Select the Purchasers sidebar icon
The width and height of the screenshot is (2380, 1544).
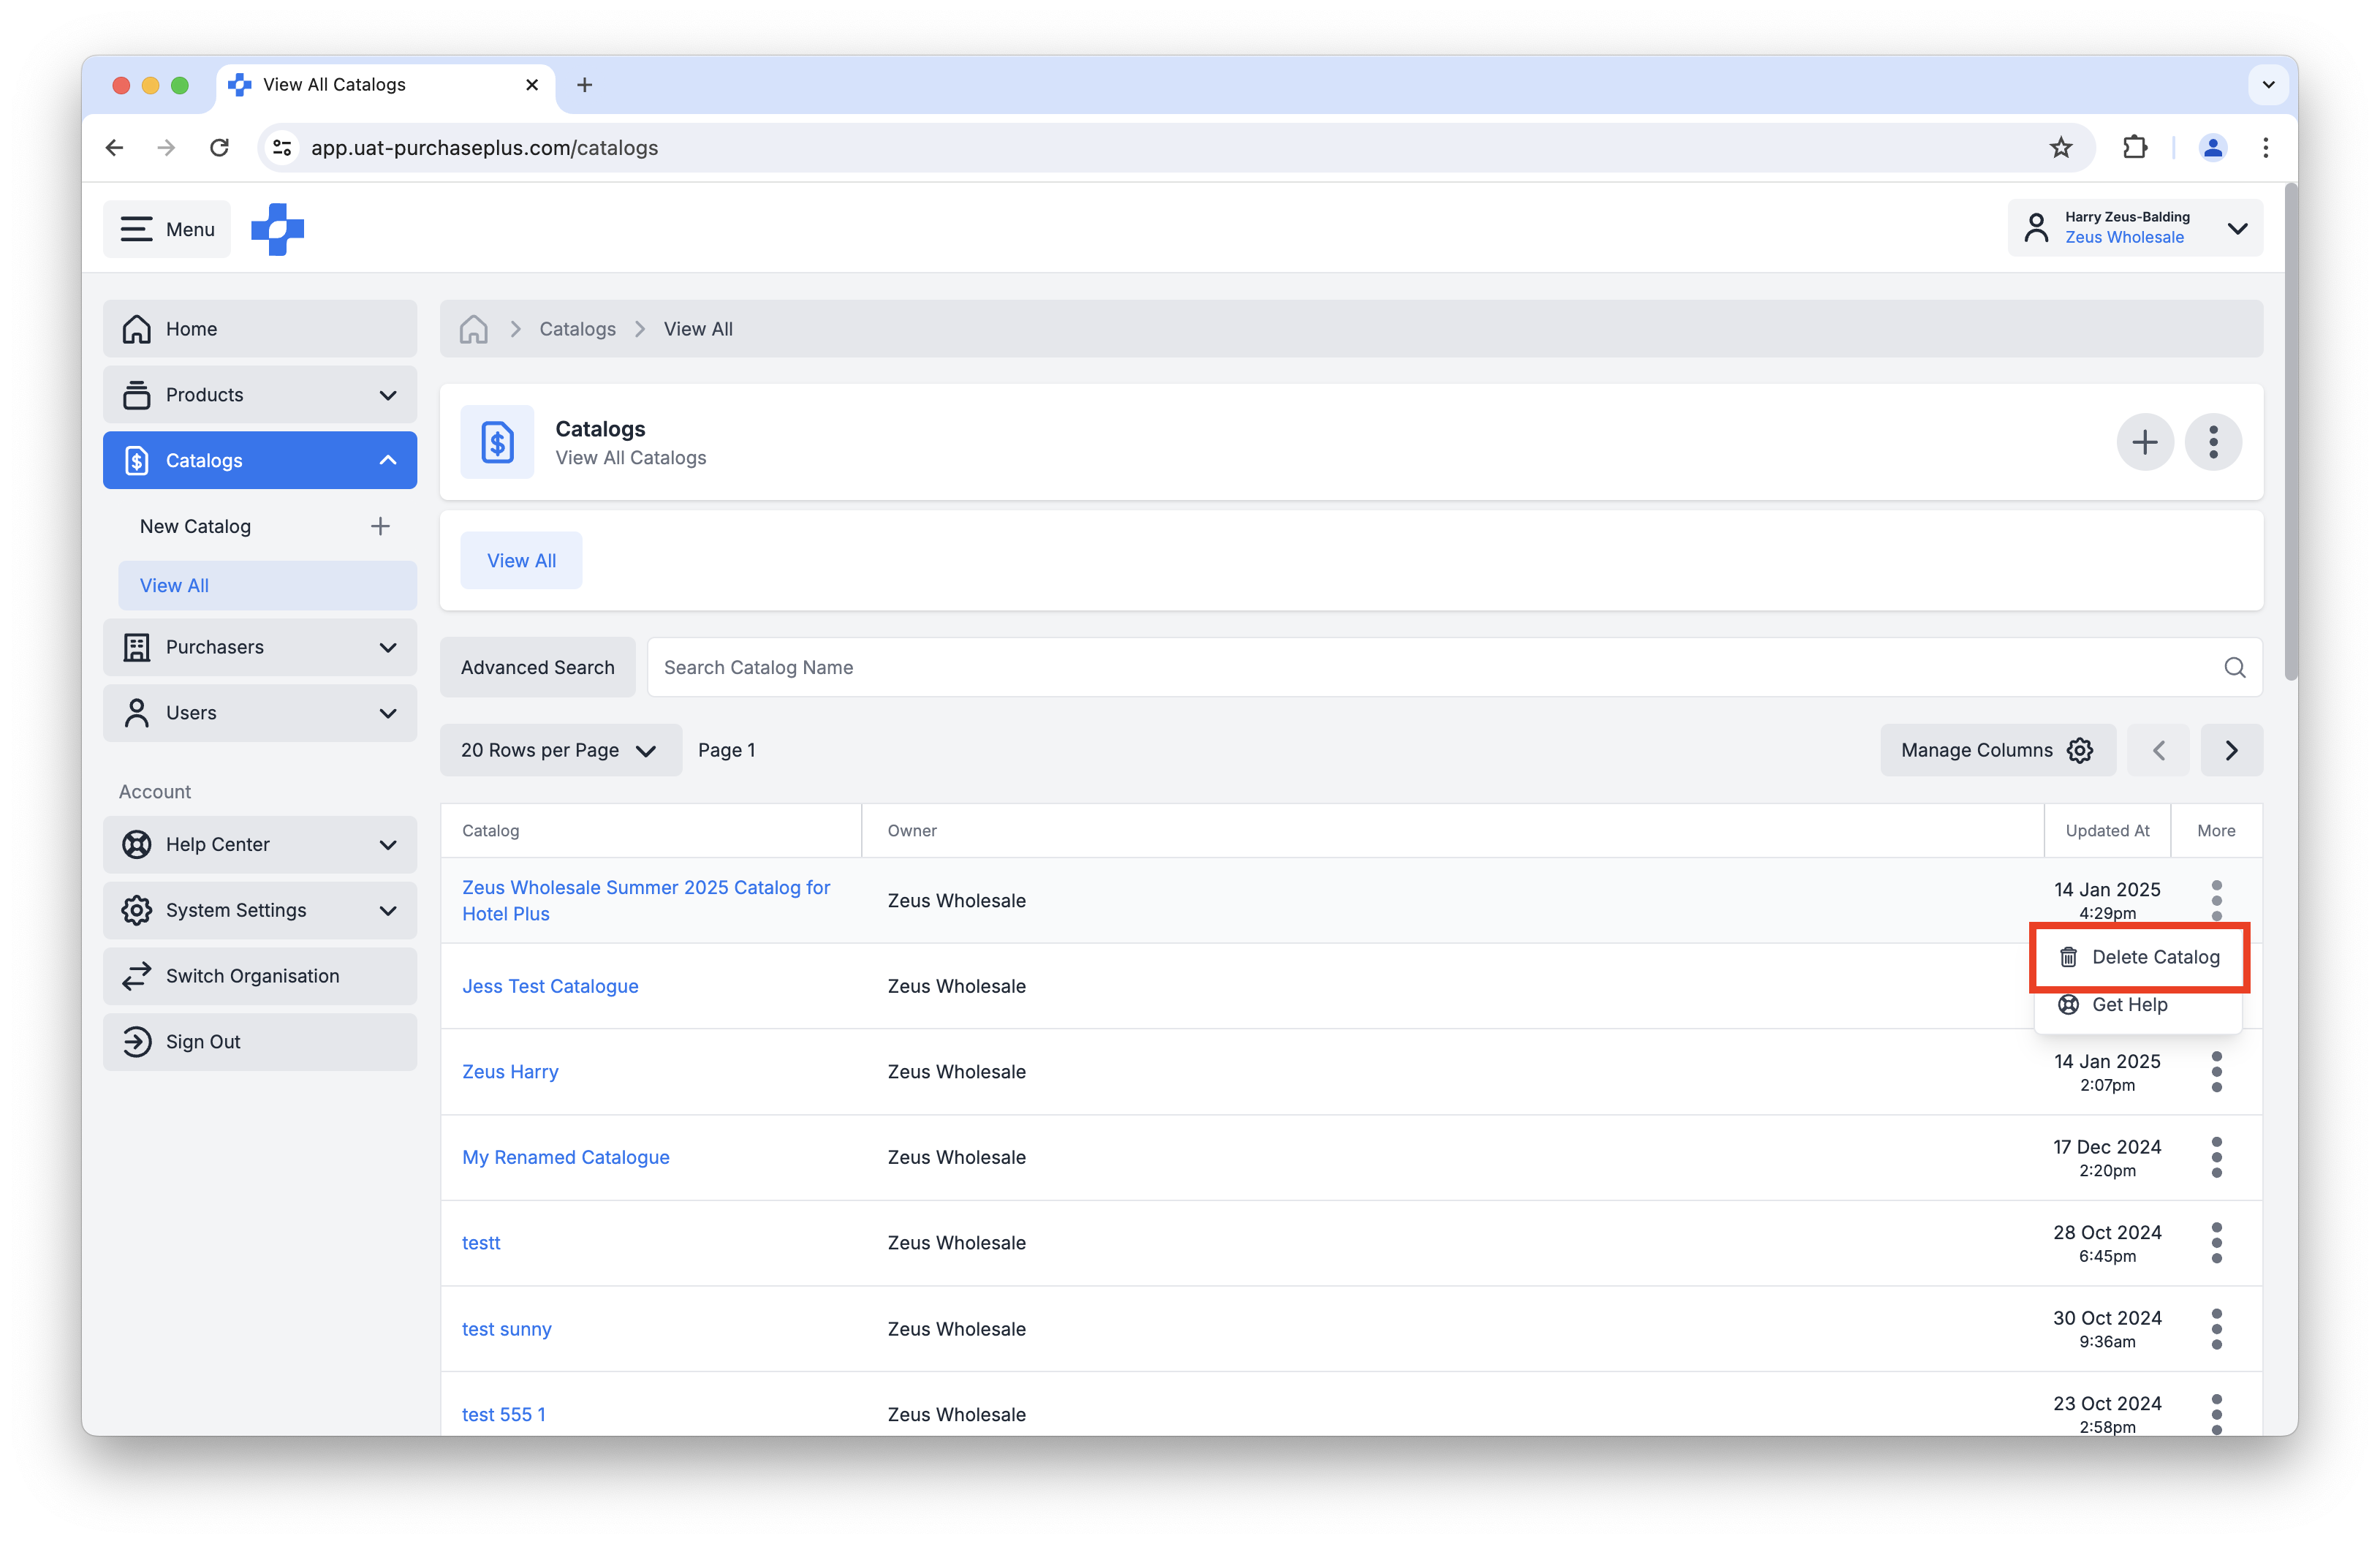[137, 647]
